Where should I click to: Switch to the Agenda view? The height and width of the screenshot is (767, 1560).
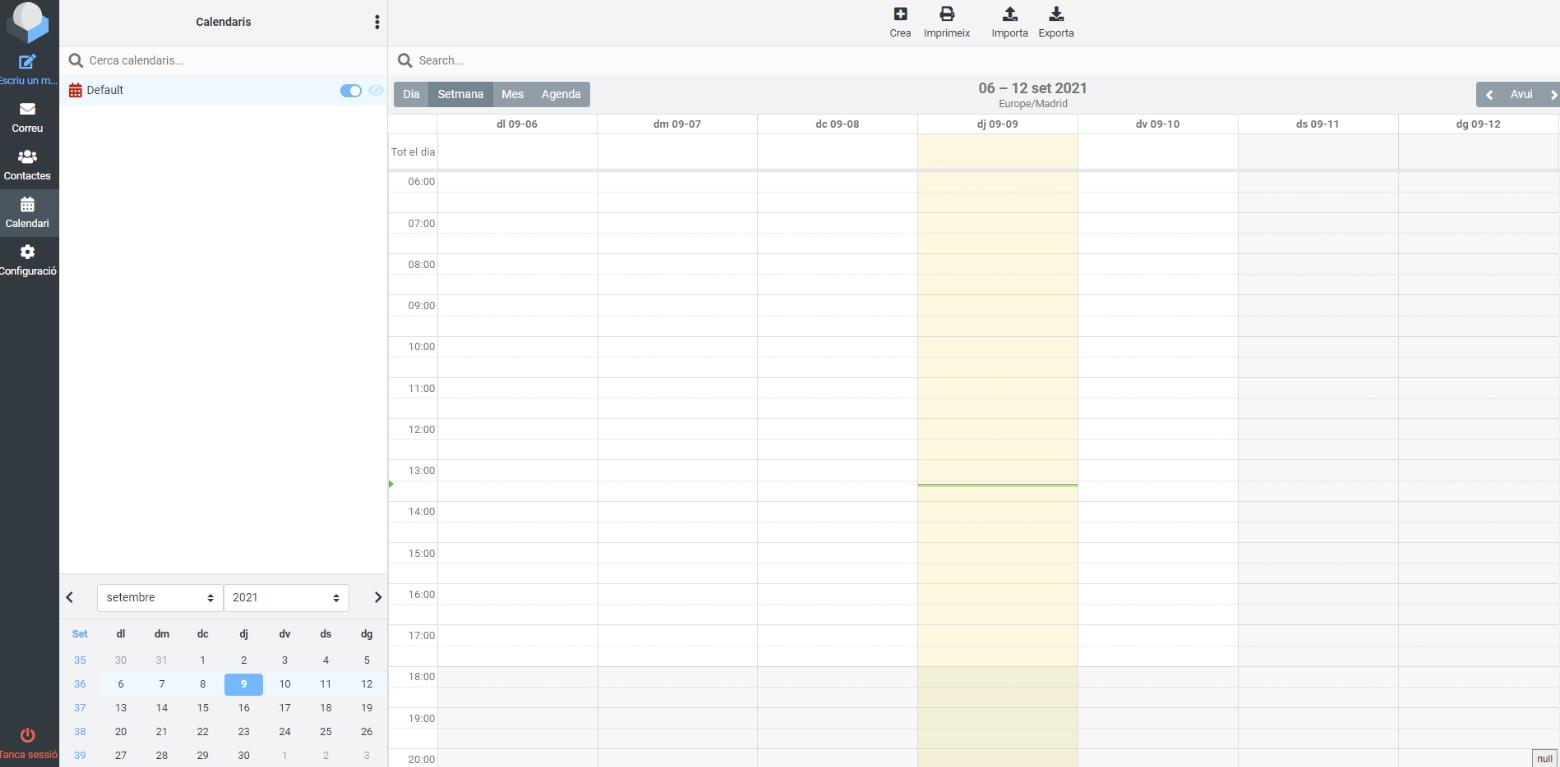pyautogui.click(x=561, y=94)
